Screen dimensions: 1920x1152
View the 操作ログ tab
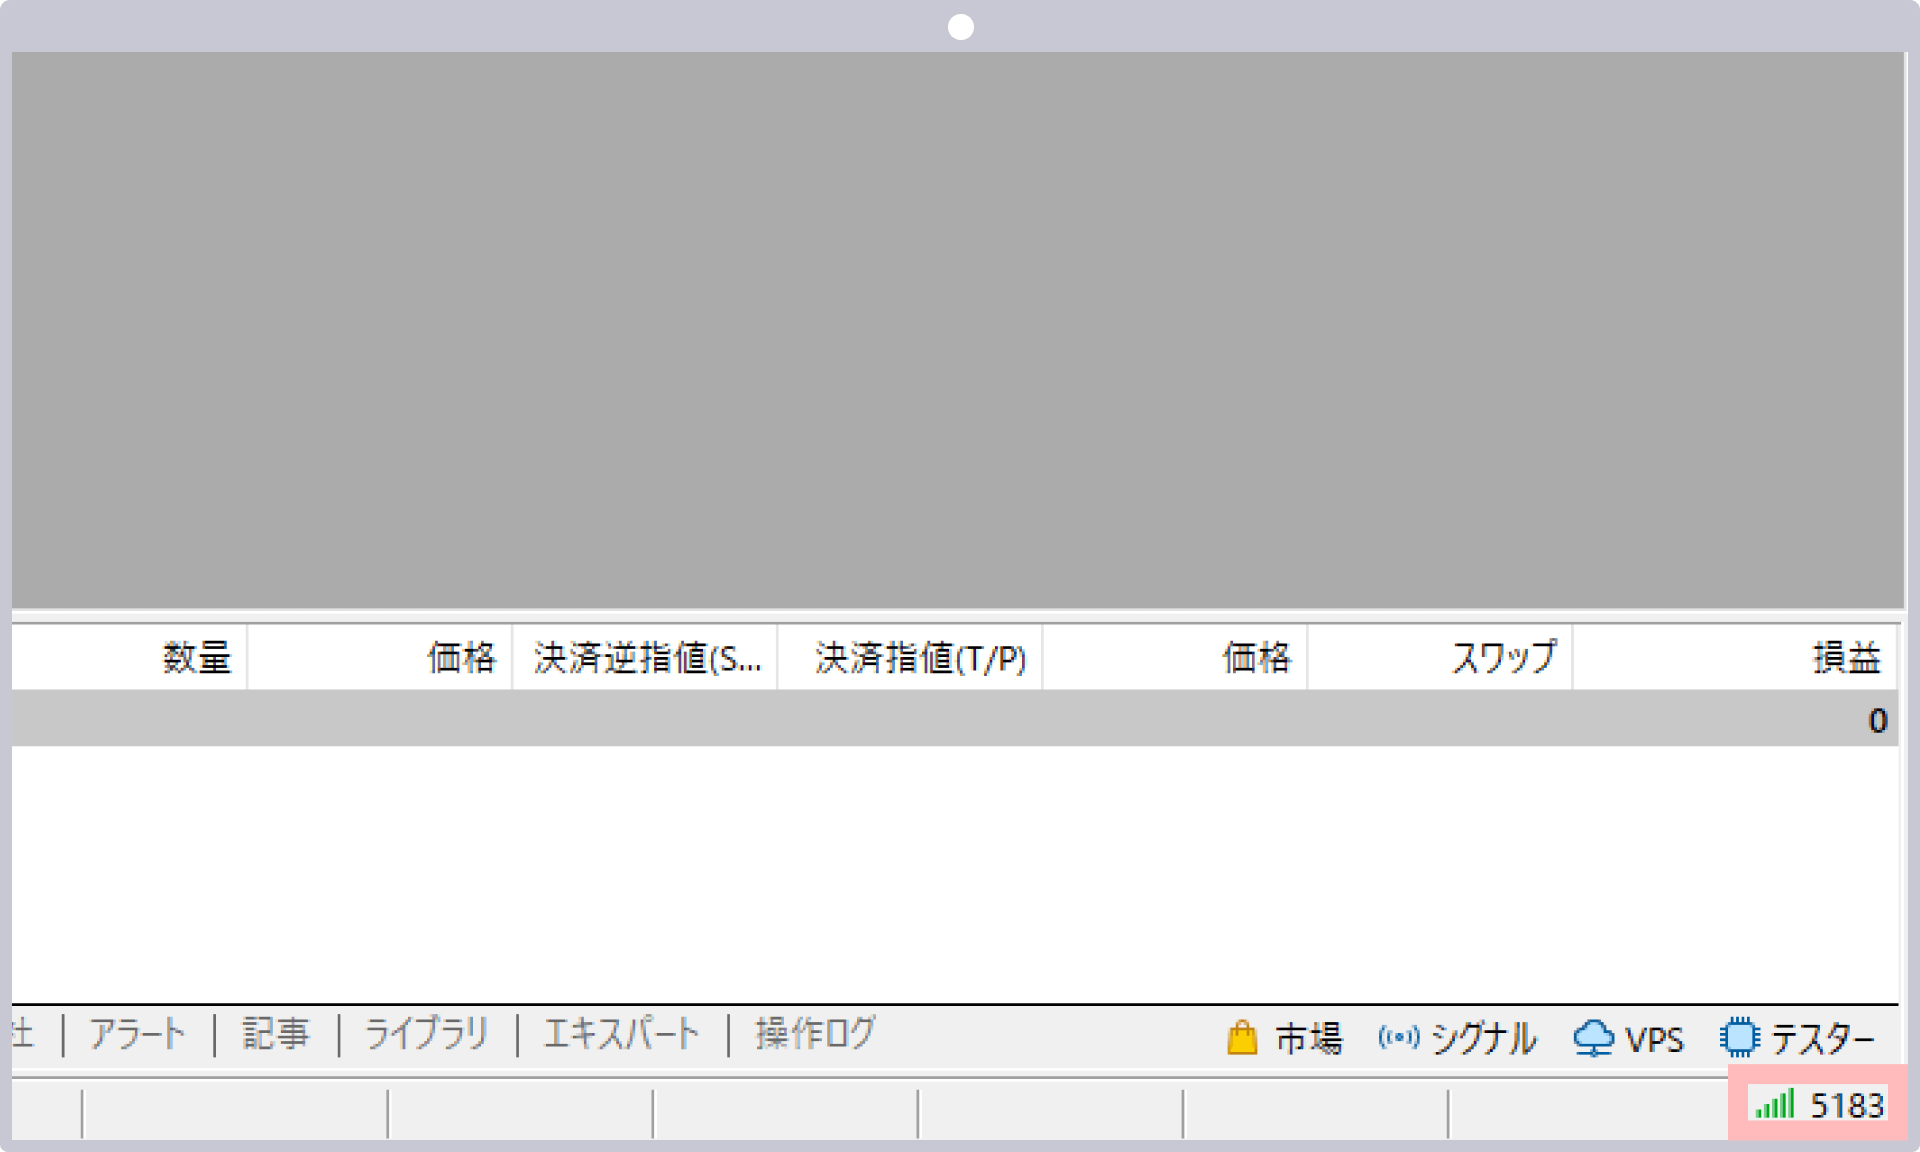tap(814, 1035)
